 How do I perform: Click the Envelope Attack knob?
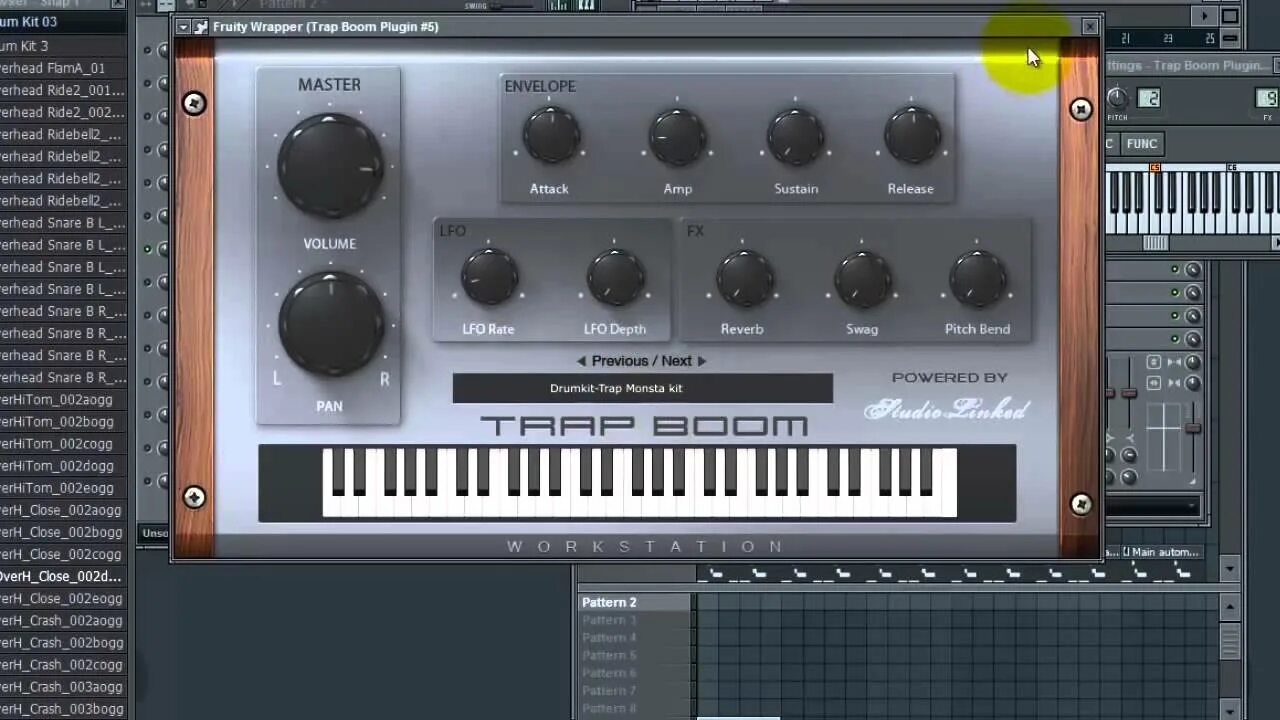click(550, 136)
